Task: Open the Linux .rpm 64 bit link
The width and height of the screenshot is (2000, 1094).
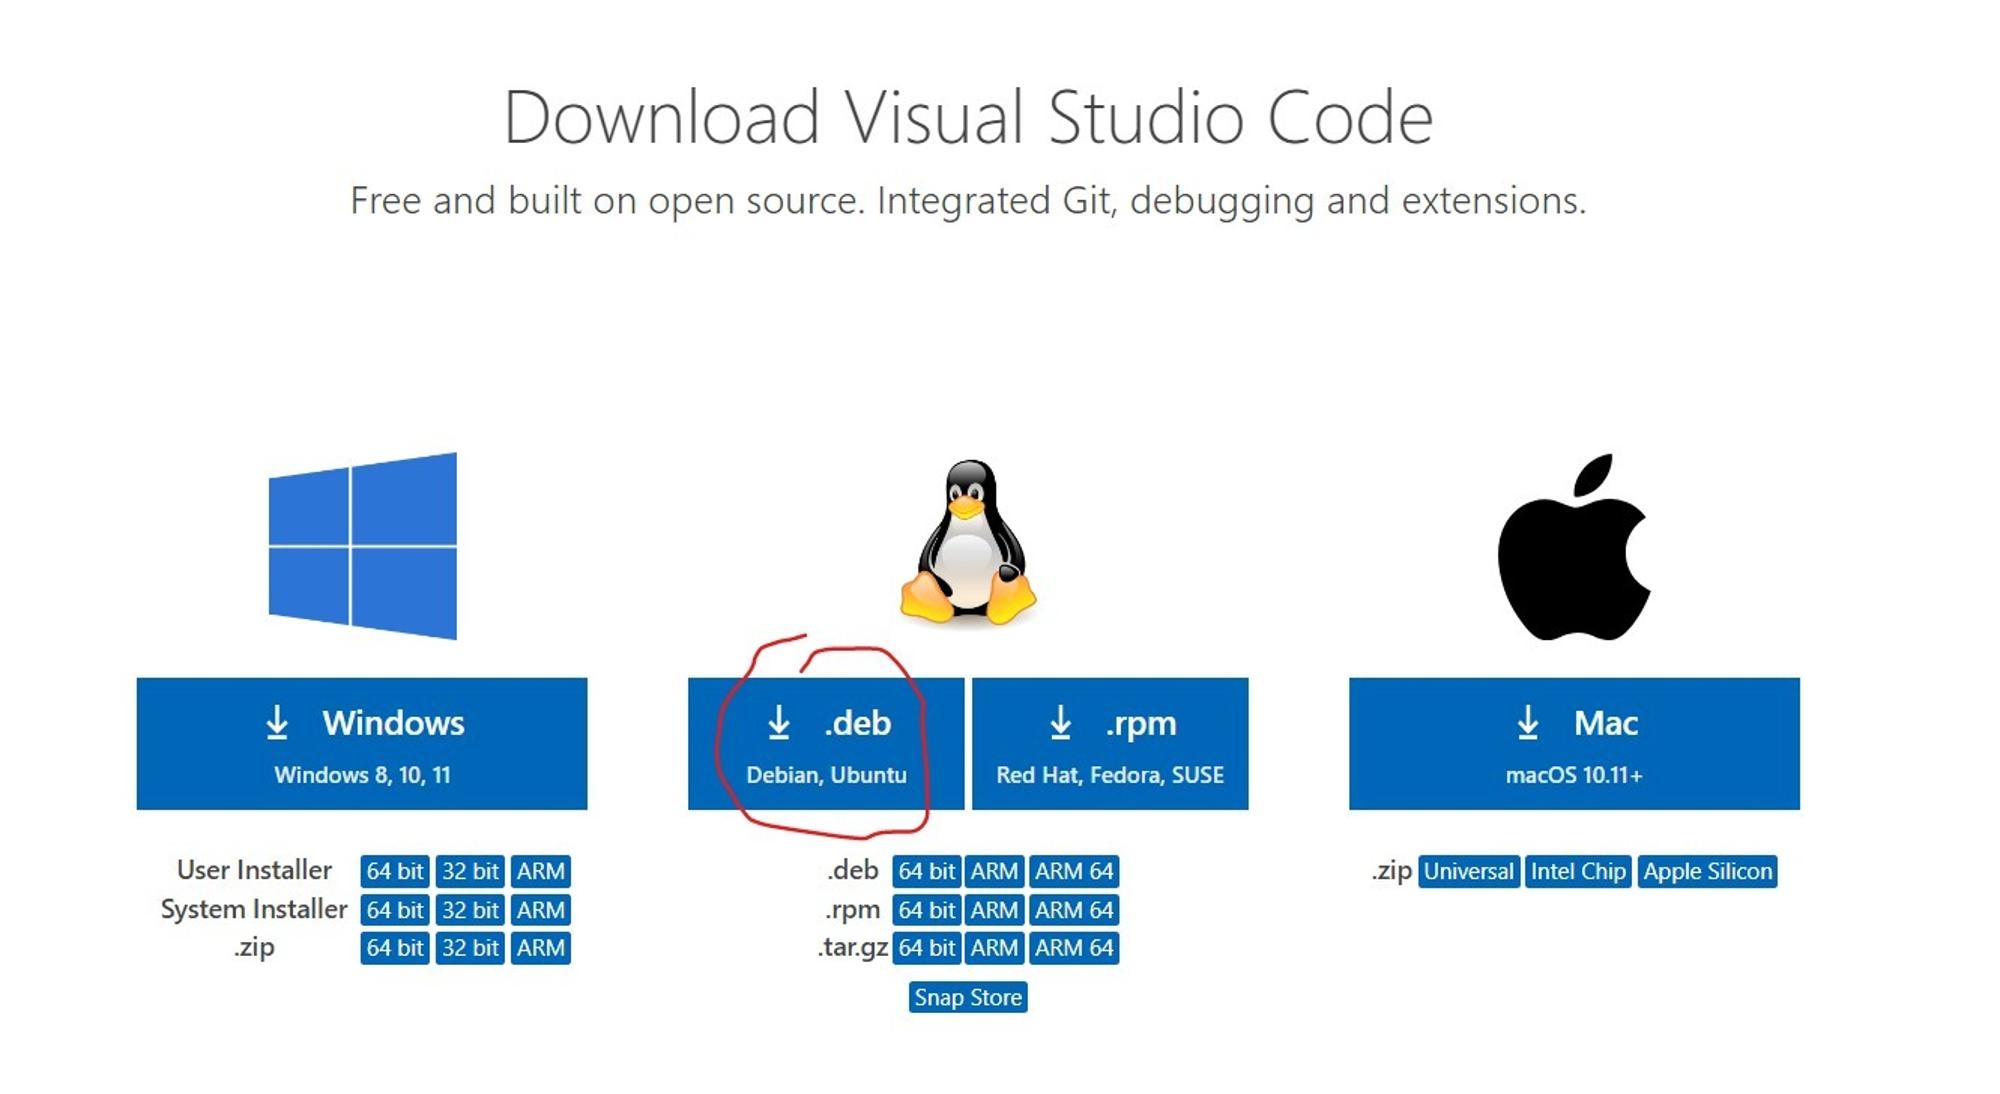Action: coord(927,910)
